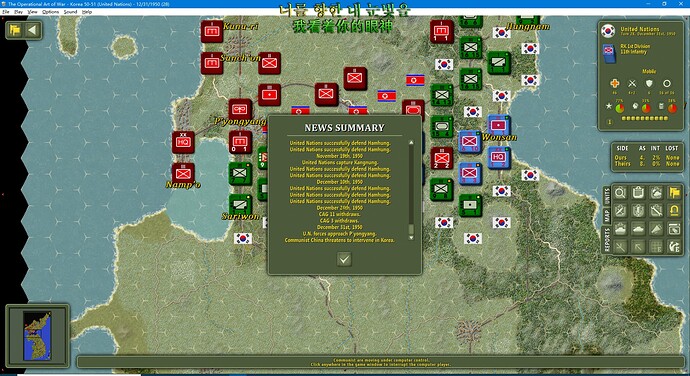This screenshot has height=376, width=690.
Task: Click the wrench clipboard icon
Action: pos(656,210)
